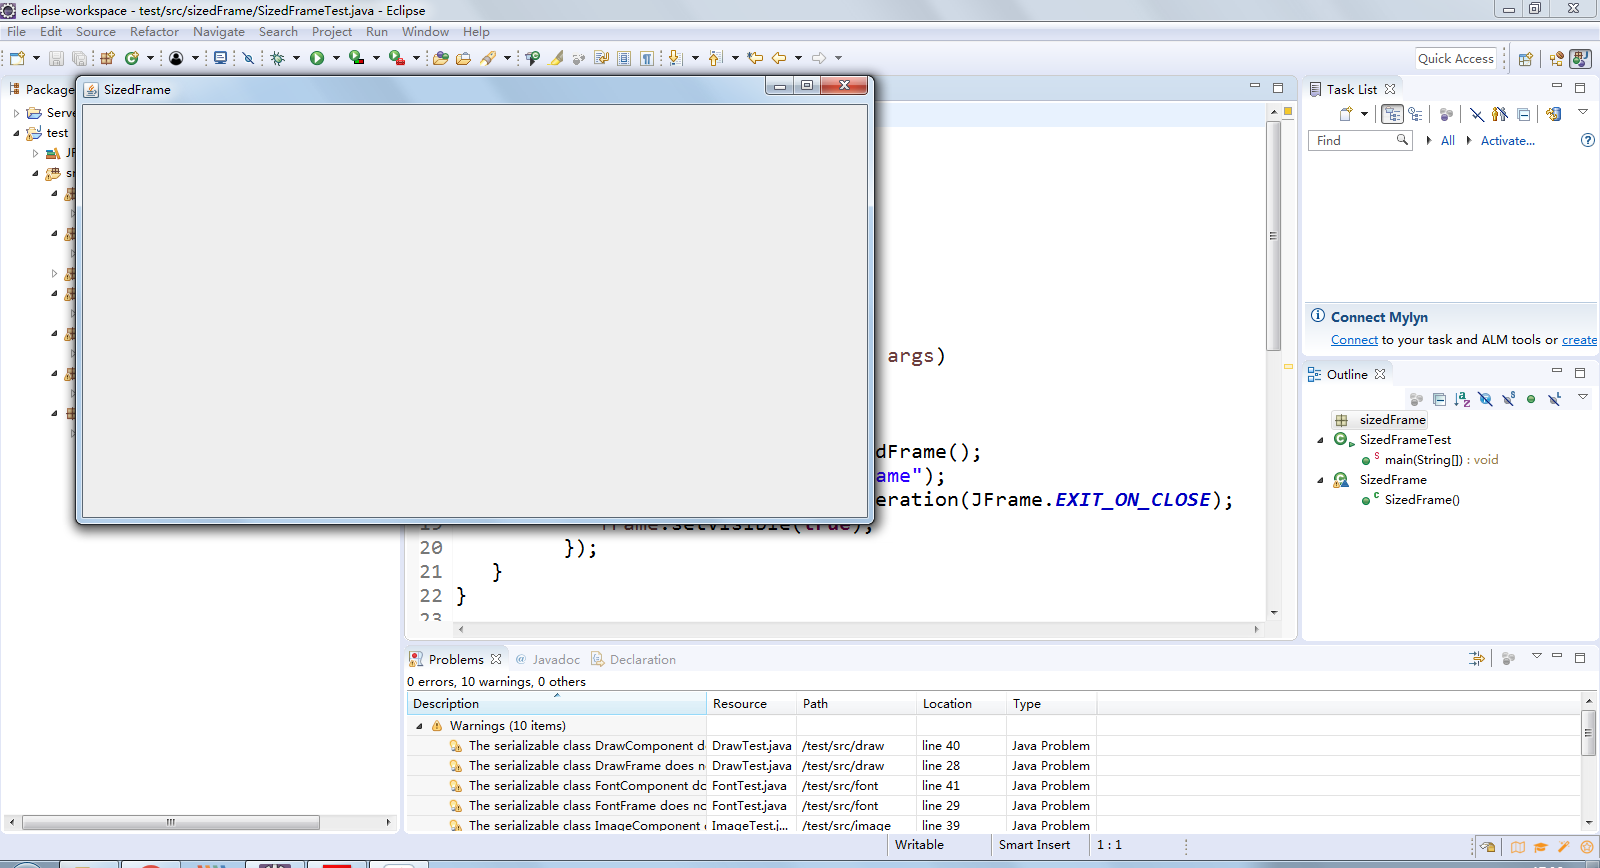Click the External Tools run icon
1600x868 pixels.
click(x=396, y=58)
